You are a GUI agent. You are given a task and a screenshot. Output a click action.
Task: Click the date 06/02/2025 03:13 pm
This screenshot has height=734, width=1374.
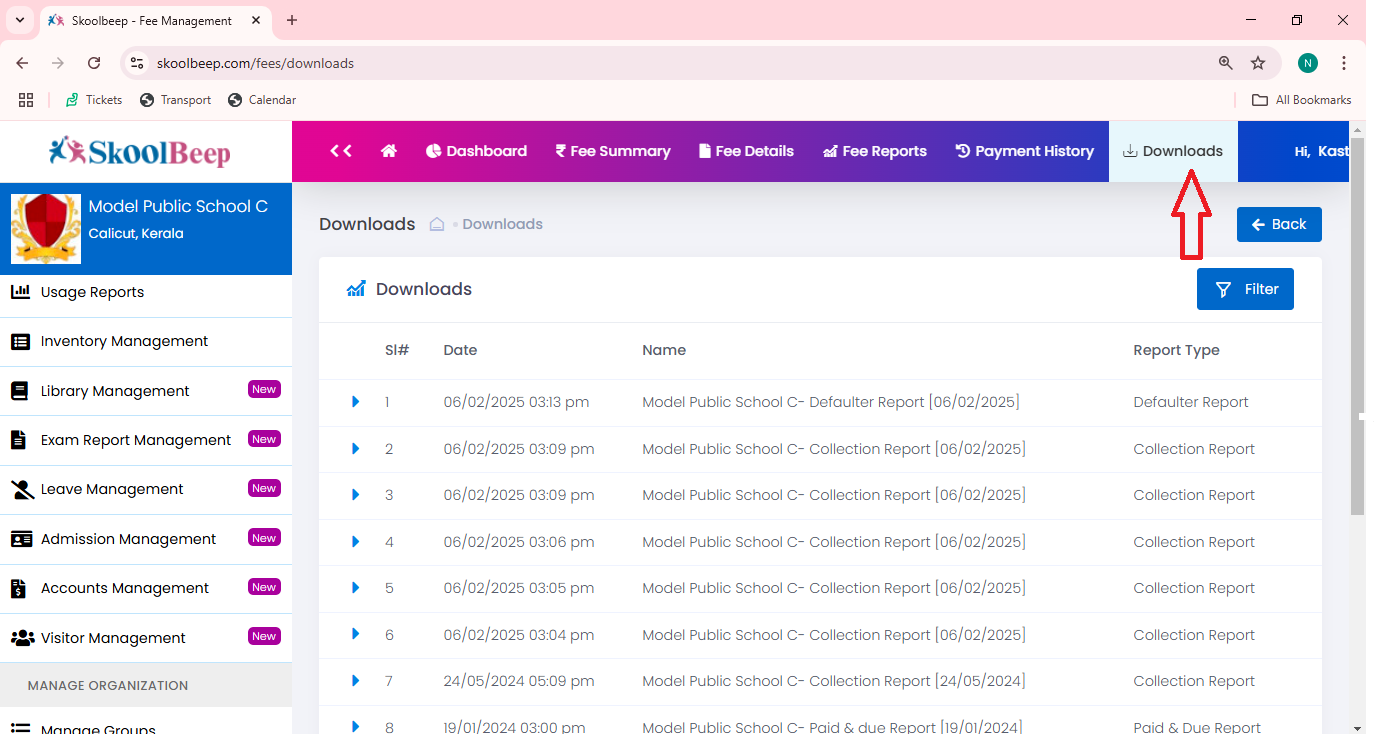(516, 402)
